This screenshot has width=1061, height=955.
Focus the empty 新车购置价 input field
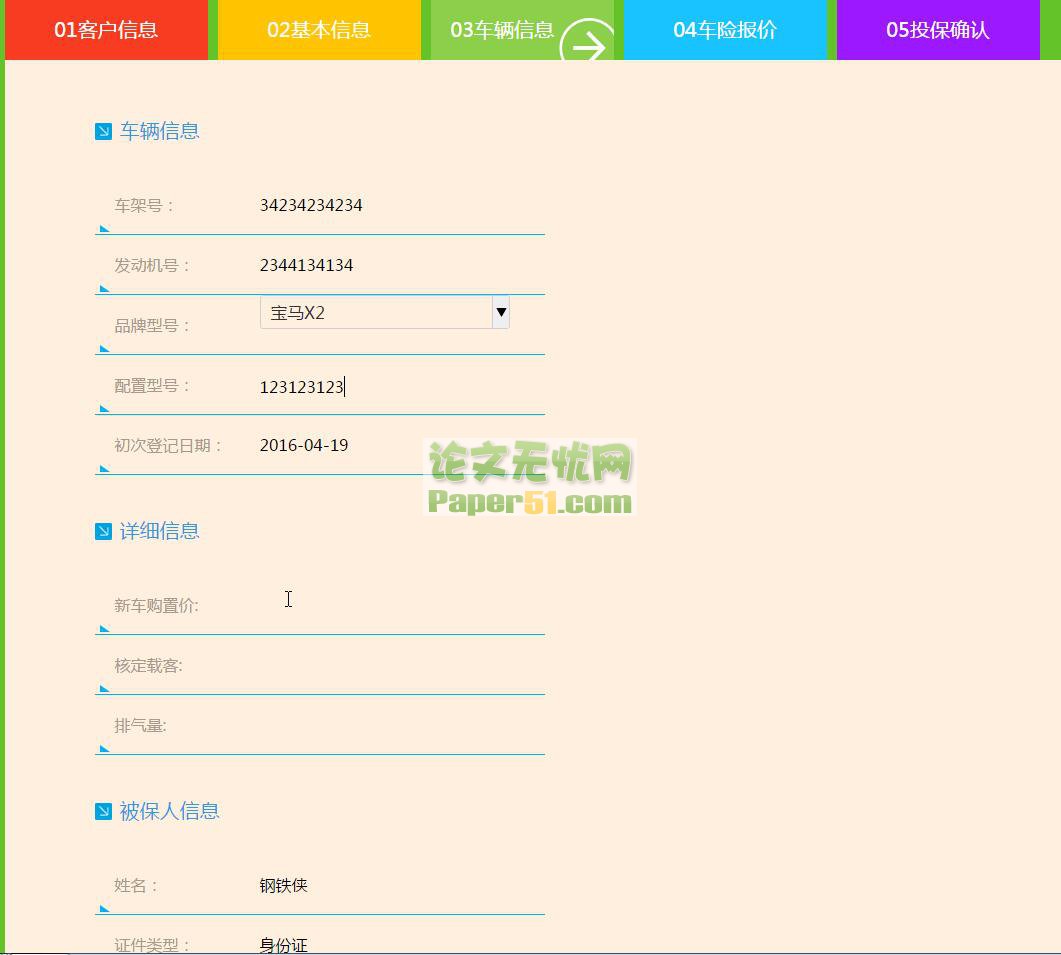pos(402,605)
